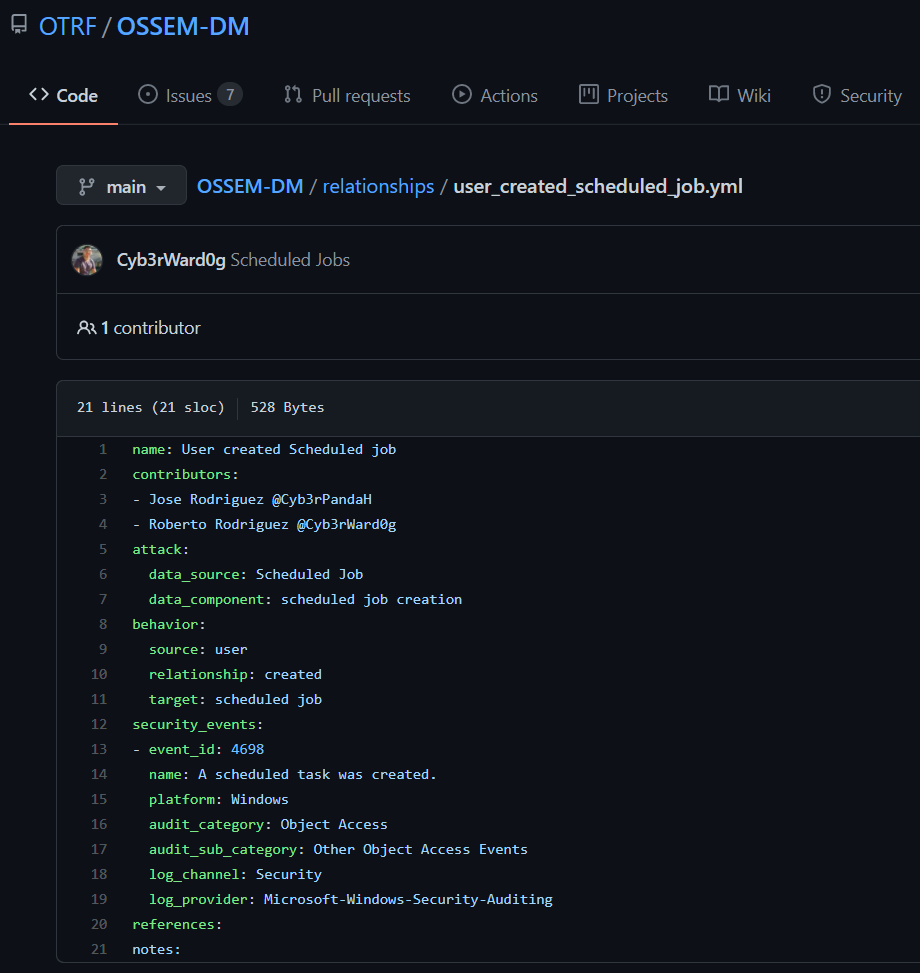Viewport: 920px width, 973px height.
Task: Click the log_channel: Security line
Action: (x=235, y=874)
